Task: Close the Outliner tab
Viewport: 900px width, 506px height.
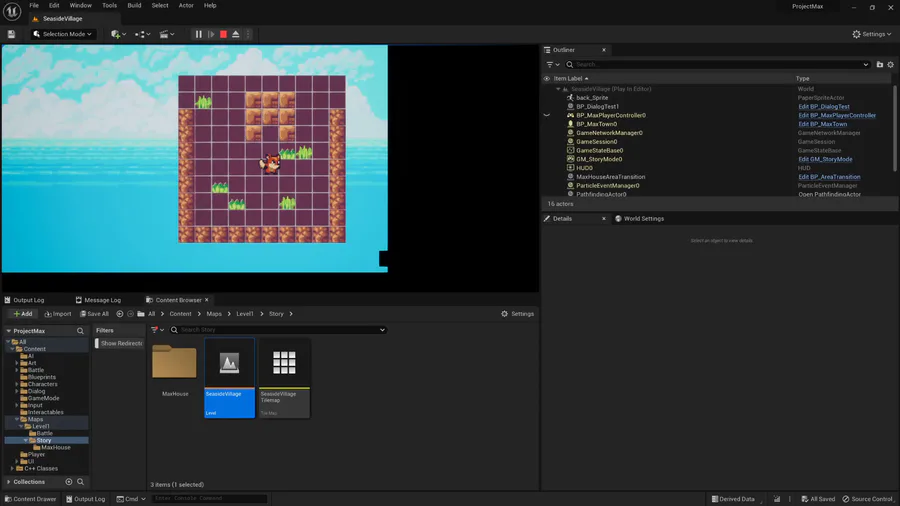Action: click(x=604, y=50)
